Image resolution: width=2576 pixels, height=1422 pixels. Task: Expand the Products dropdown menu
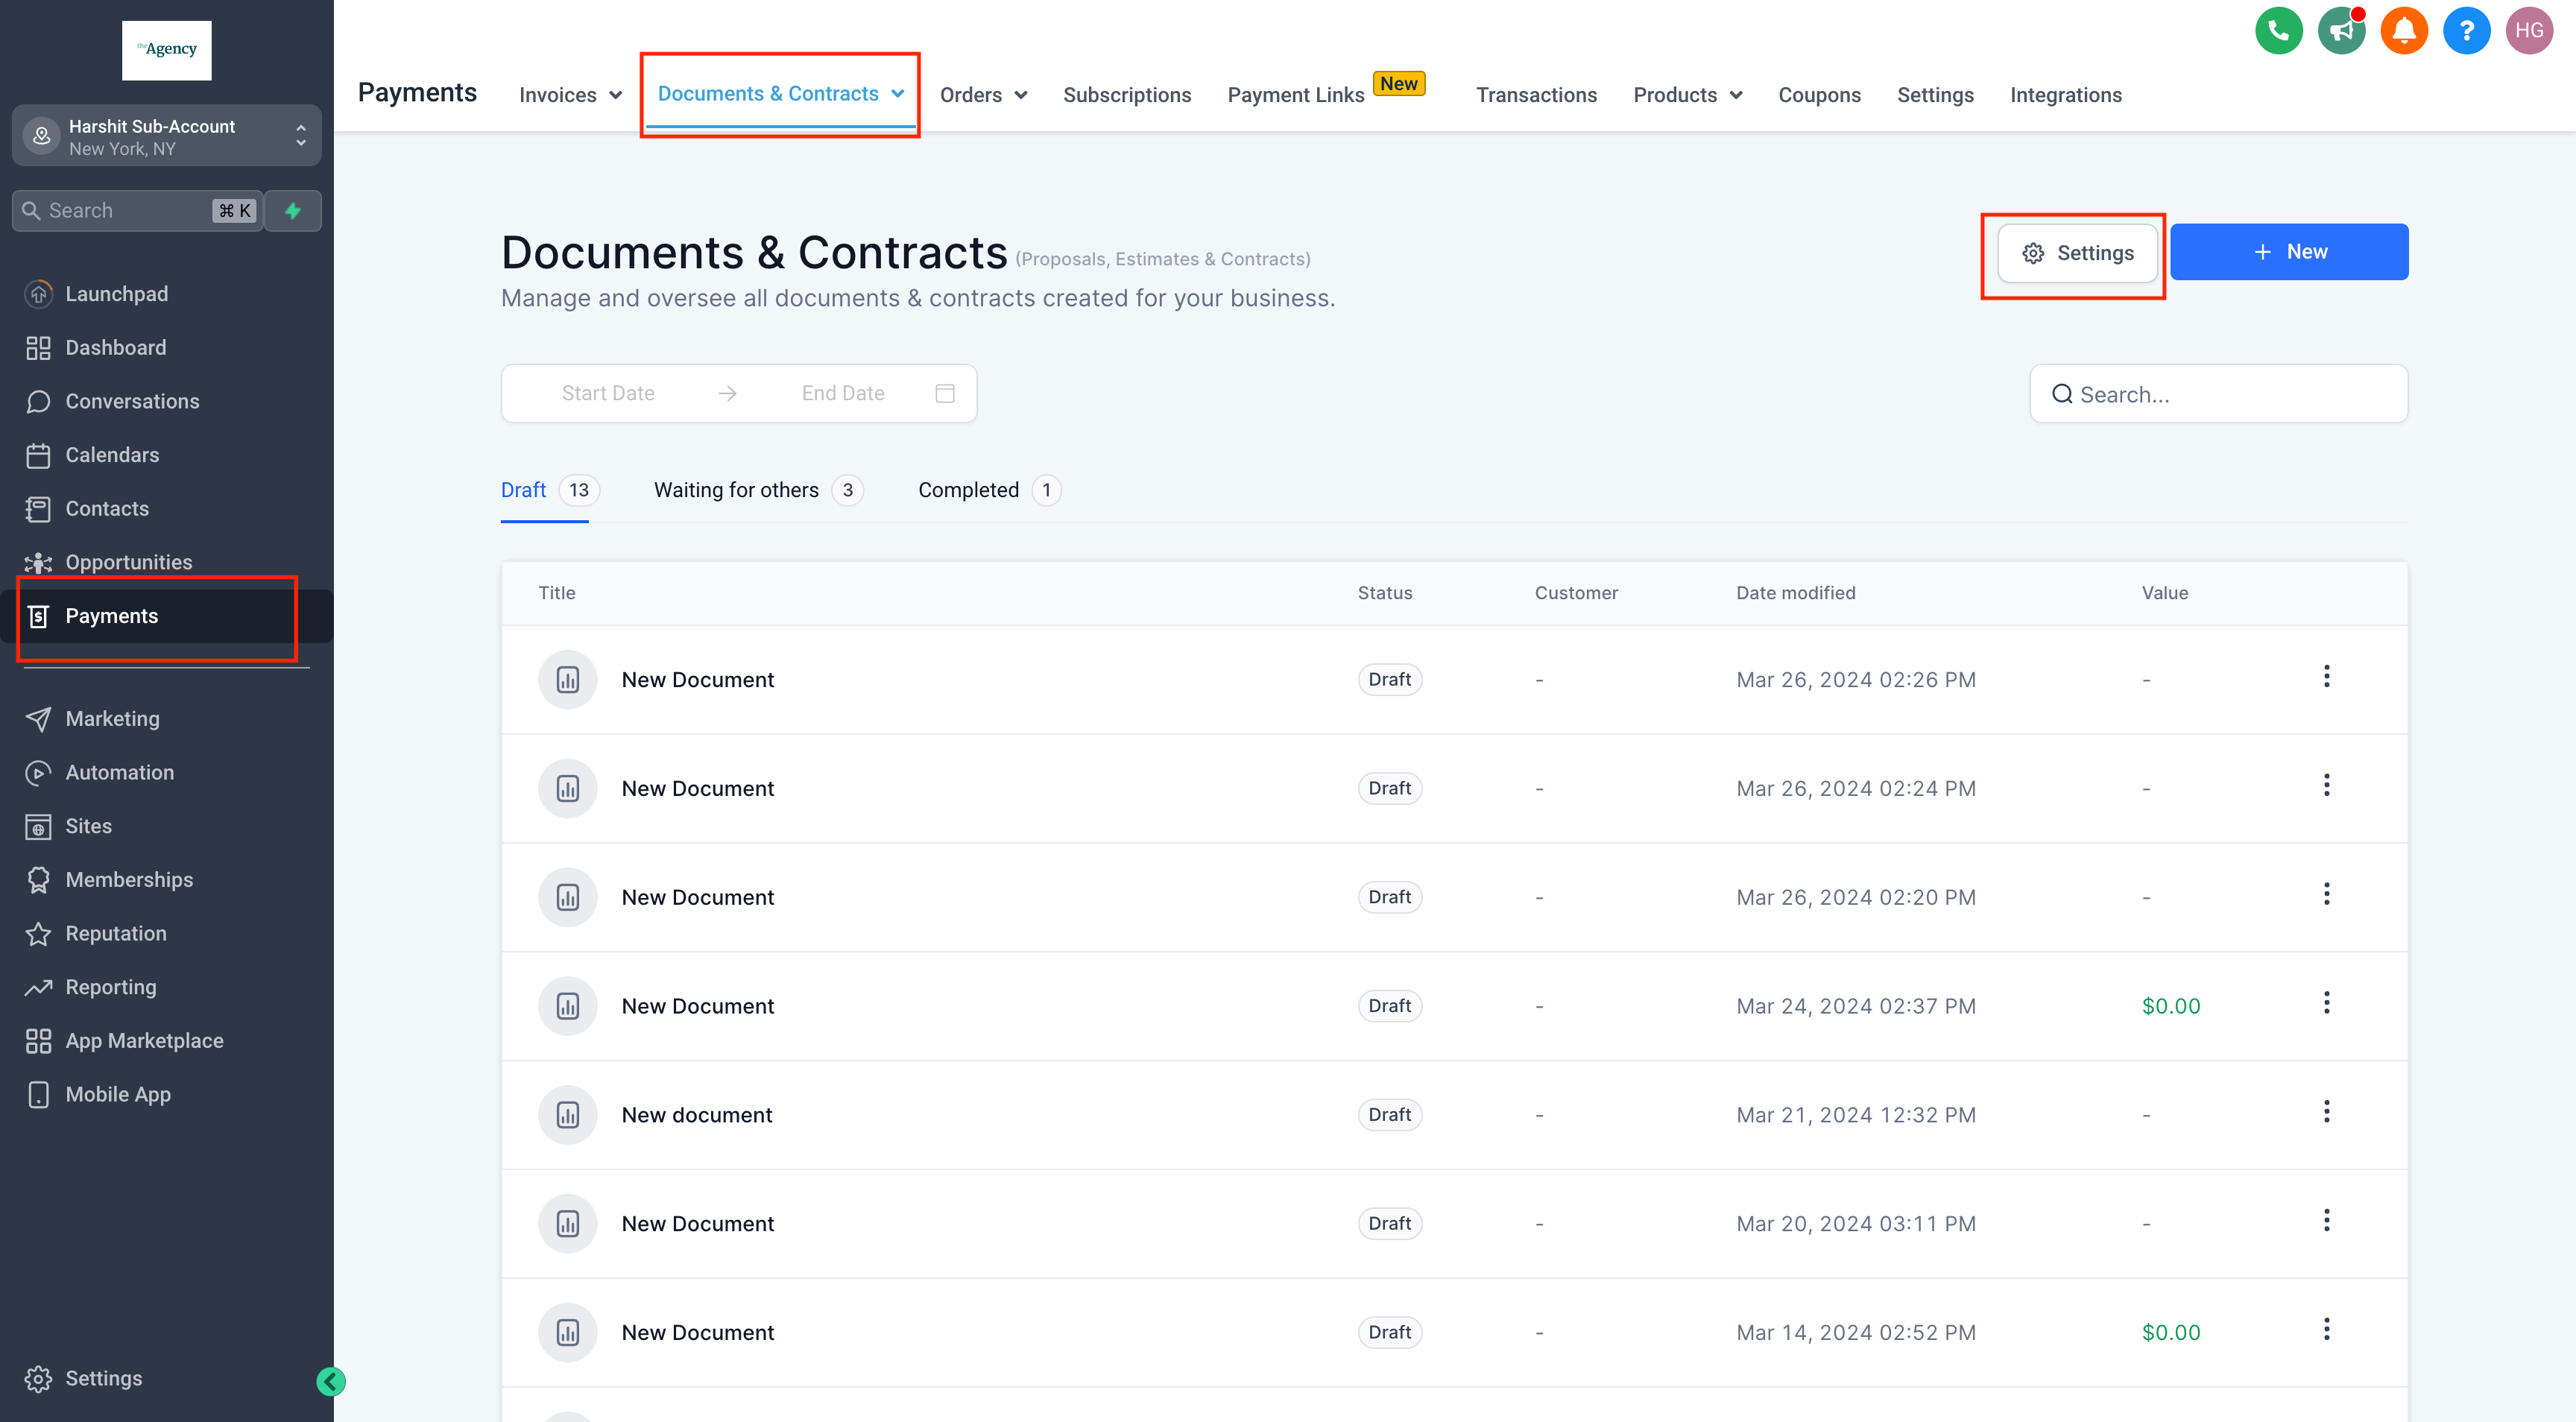pyautogui.click(x=1687, y=95)
